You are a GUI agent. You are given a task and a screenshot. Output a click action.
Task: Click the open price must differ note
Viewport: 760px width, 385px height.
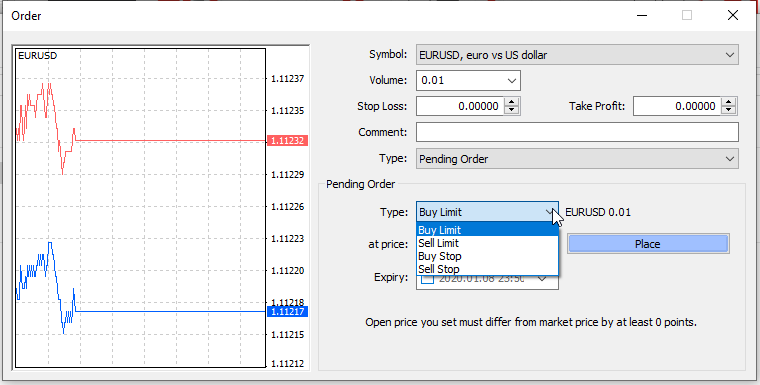(x=531, y=322)
